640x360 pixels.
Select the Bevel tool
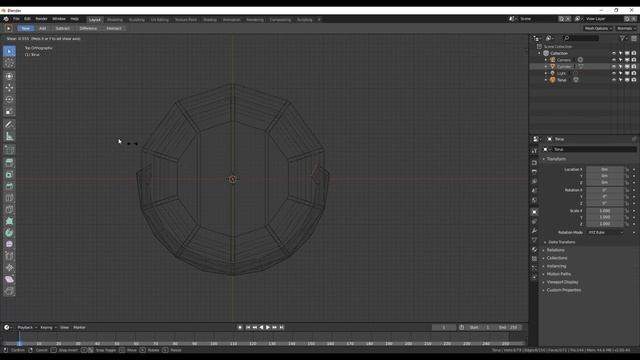pos(9,186)
